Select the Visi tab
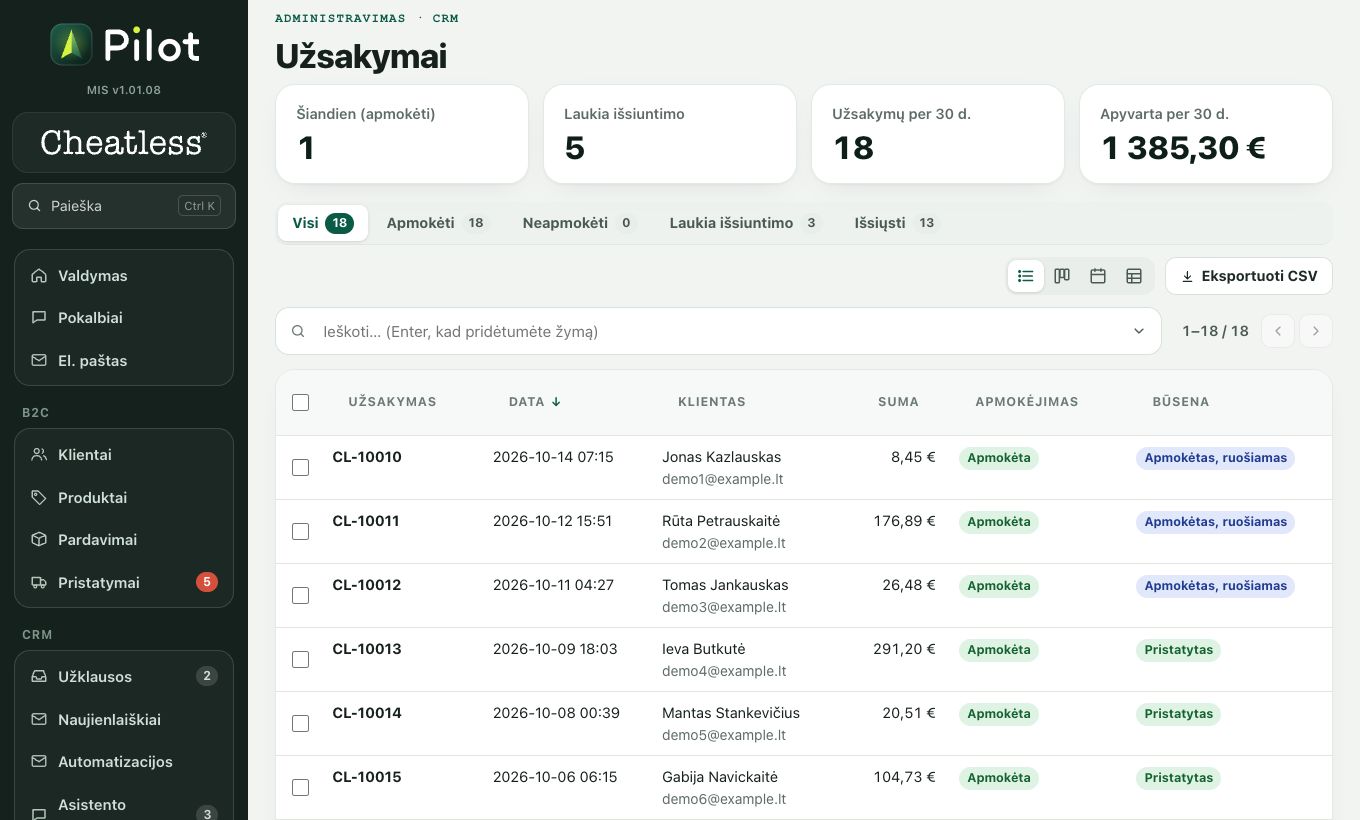Image resolution: width=1360 pixels, height=820 pixels. pyautogui.click(x=322, y=223)
